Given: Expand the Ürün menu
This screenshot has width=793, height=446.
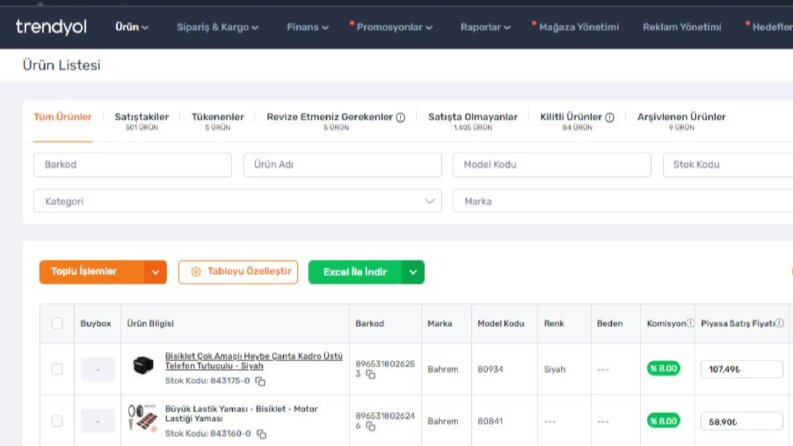Looking at the screenshot, I should pyautogui.click(x=131, y=27).
